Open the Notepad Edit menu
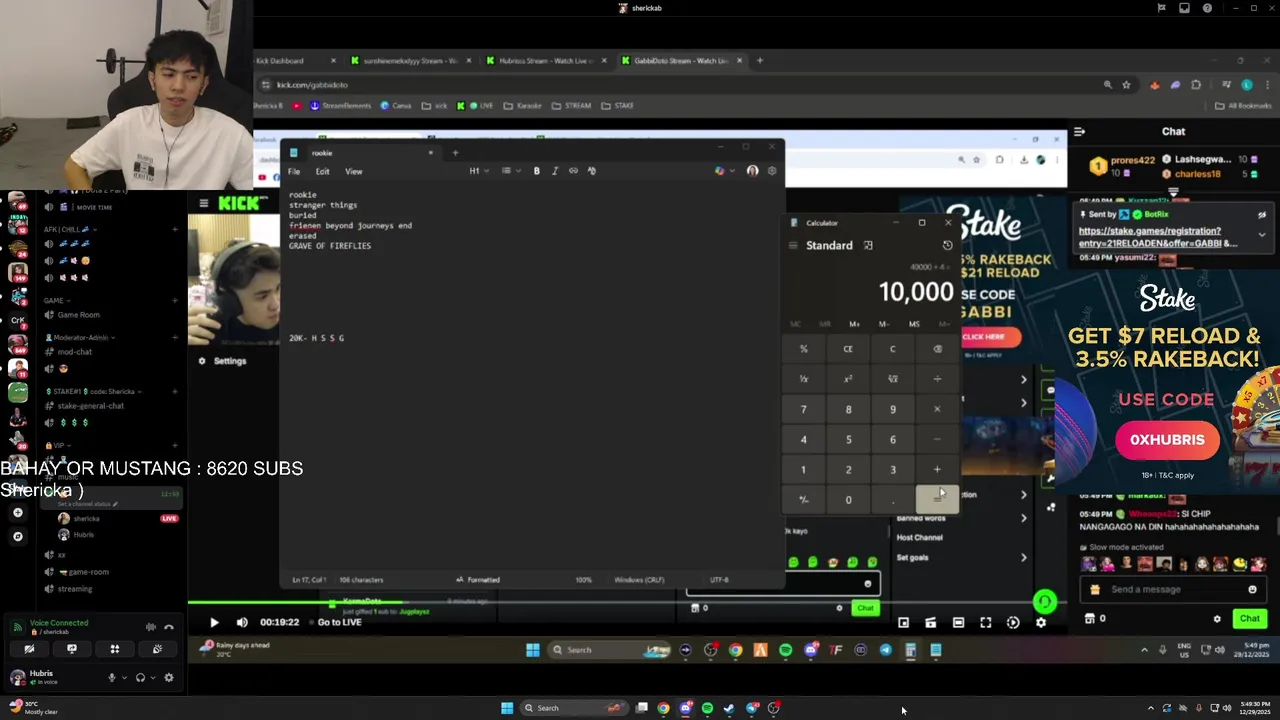 tap(322, 171)
